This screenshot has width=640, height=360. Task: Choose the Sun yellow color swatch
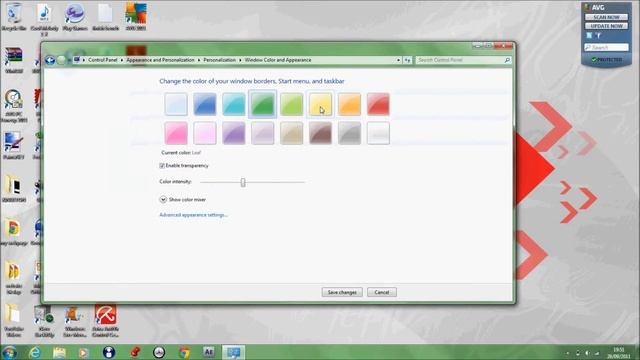(320, 104)
